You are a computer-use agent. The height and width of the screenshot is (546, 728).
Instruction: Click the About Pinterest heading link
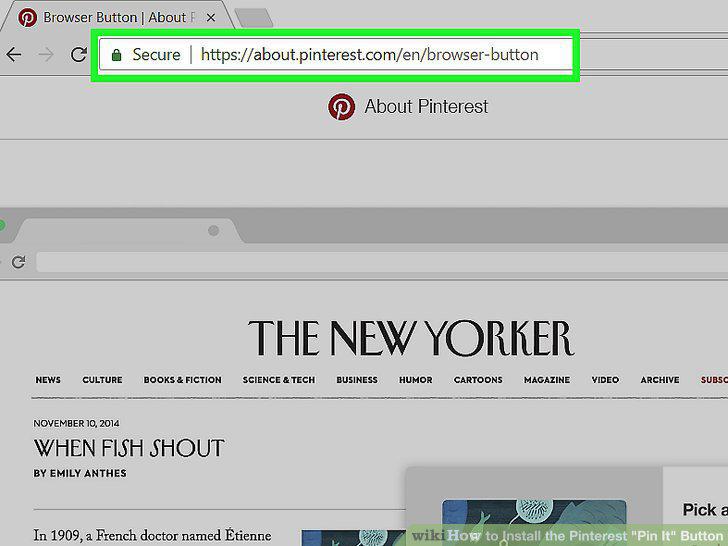[x=426, y=107]
